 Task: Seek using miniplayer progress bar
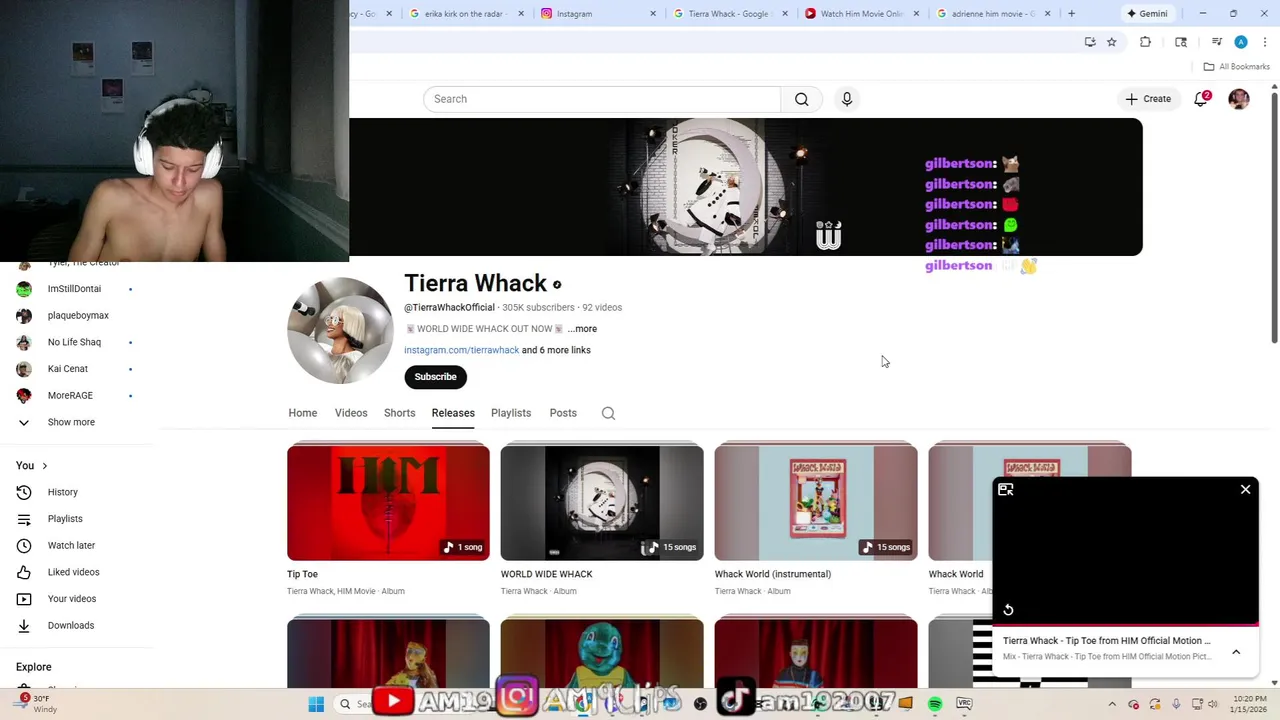(1125, 625)
